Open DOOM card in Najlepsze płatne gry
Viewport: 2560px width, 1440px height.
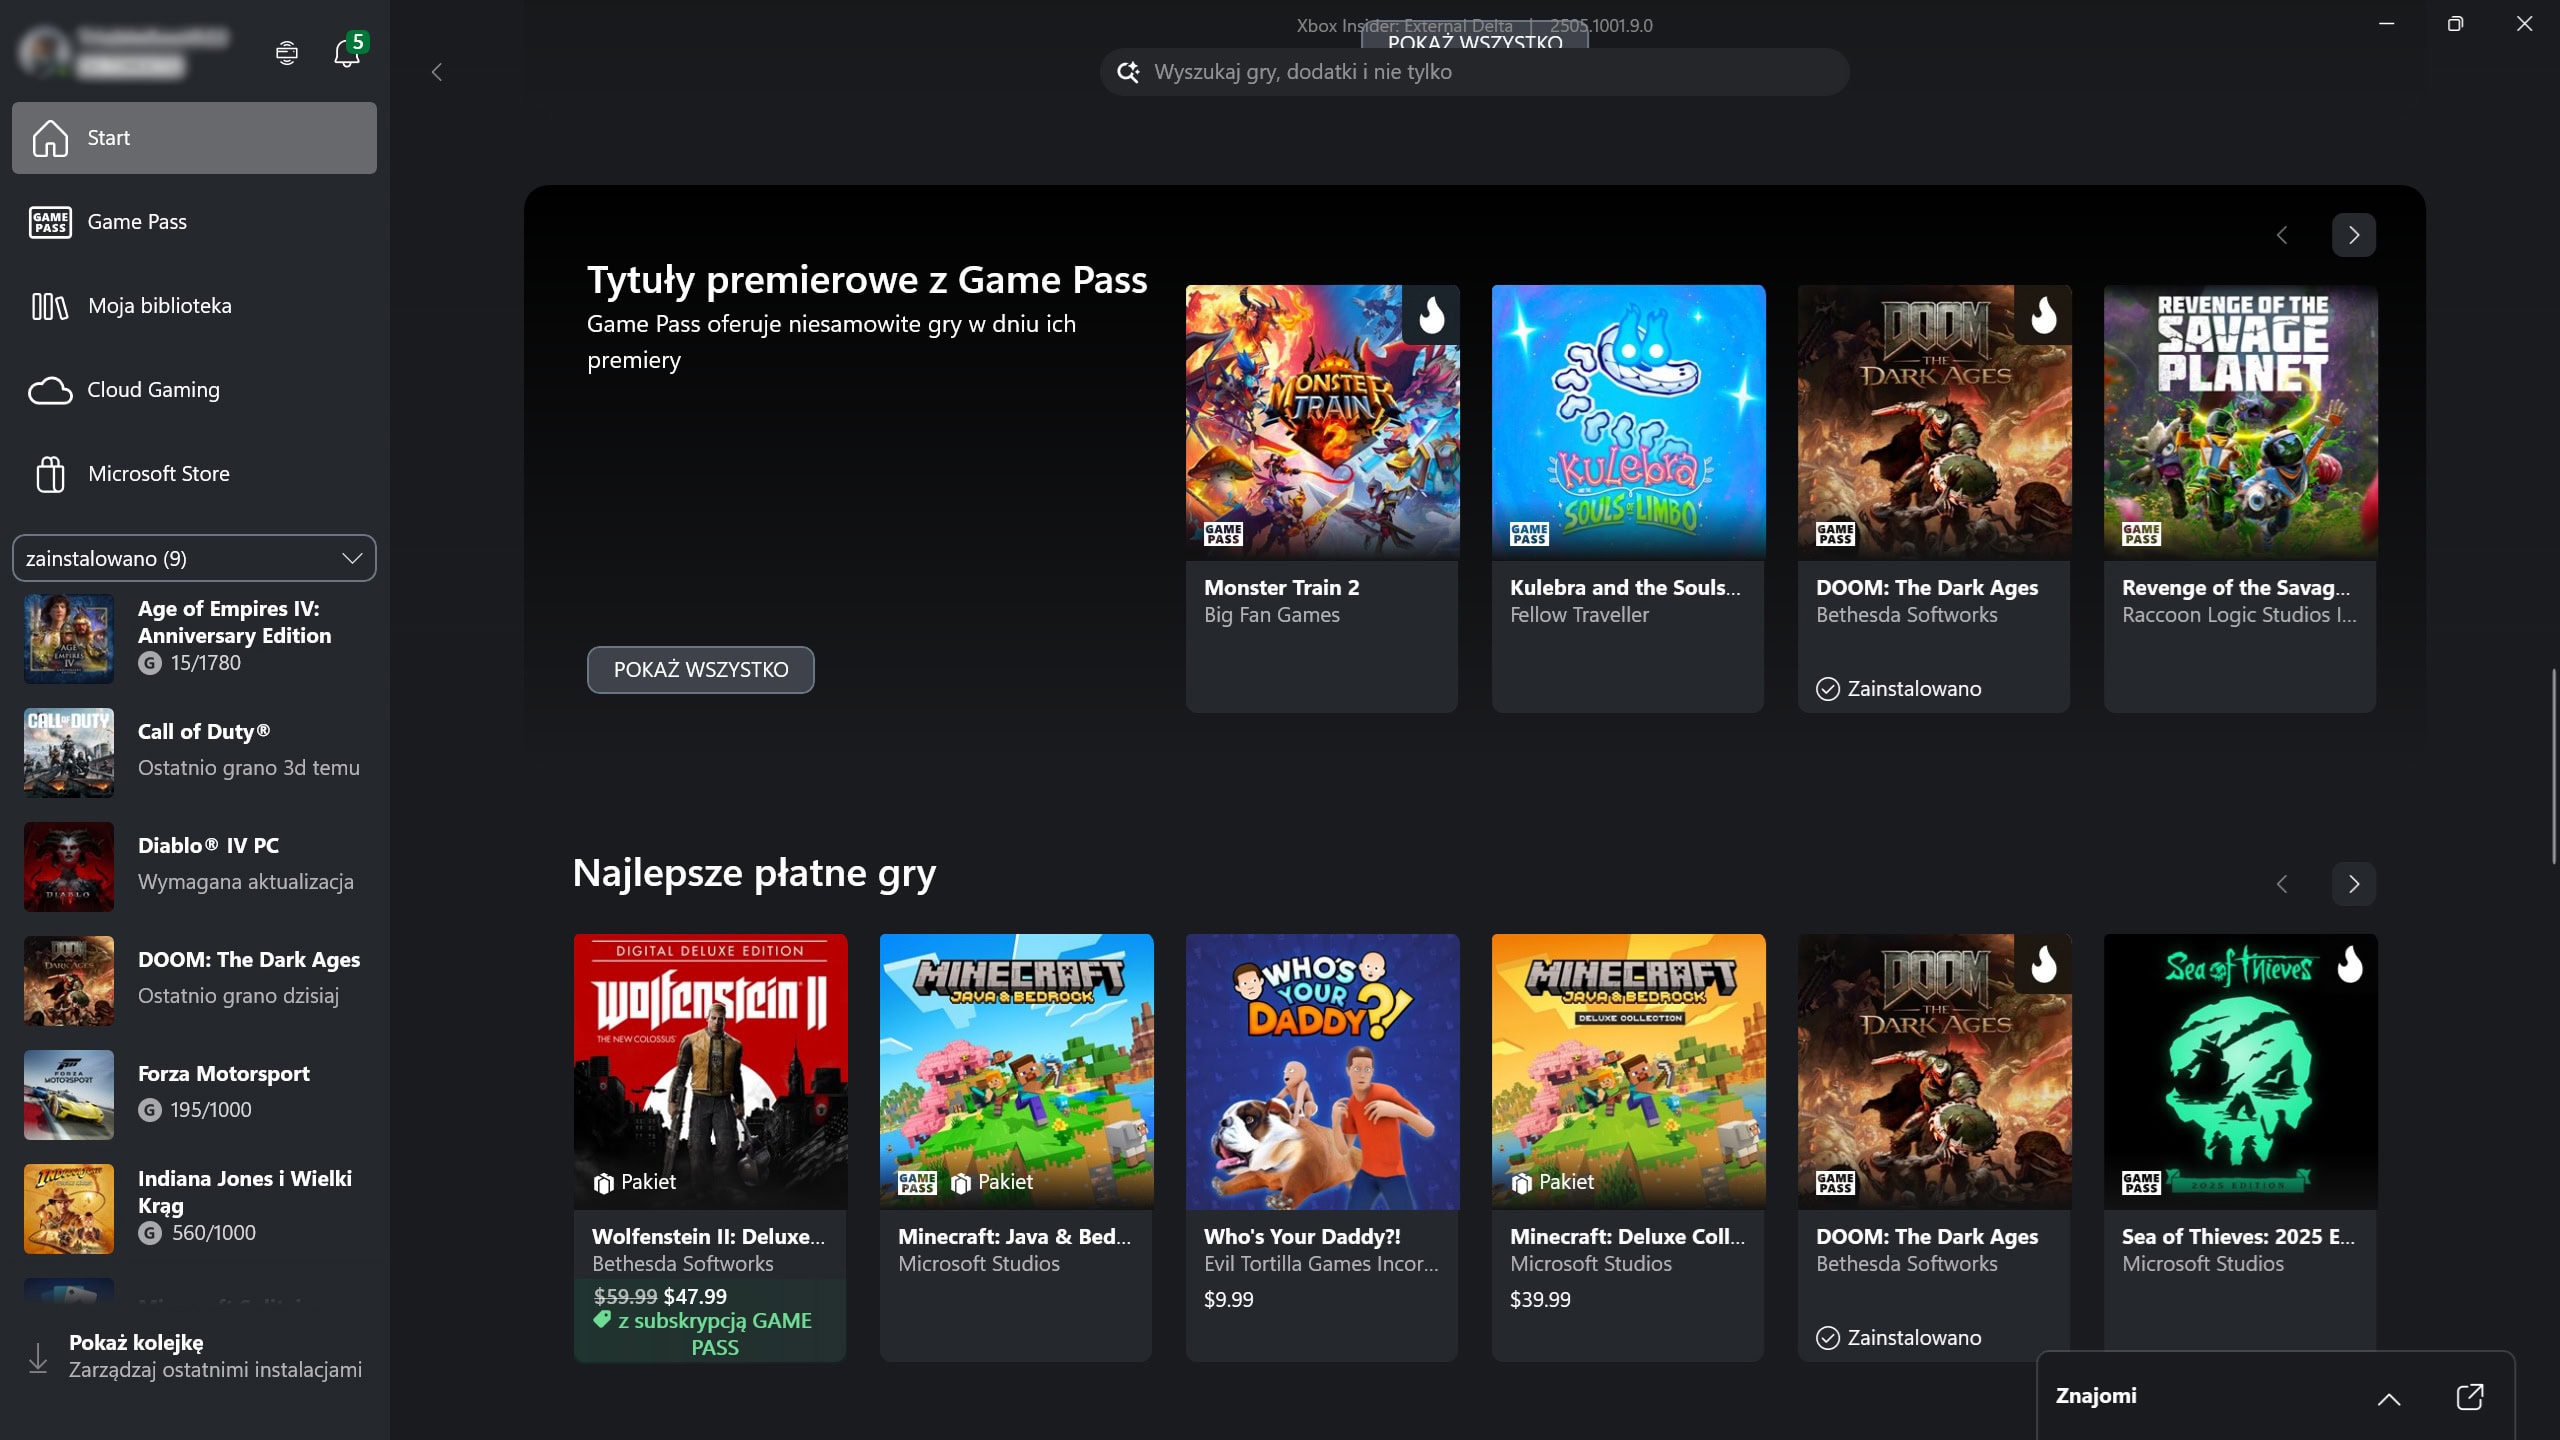[1934, 1147]
